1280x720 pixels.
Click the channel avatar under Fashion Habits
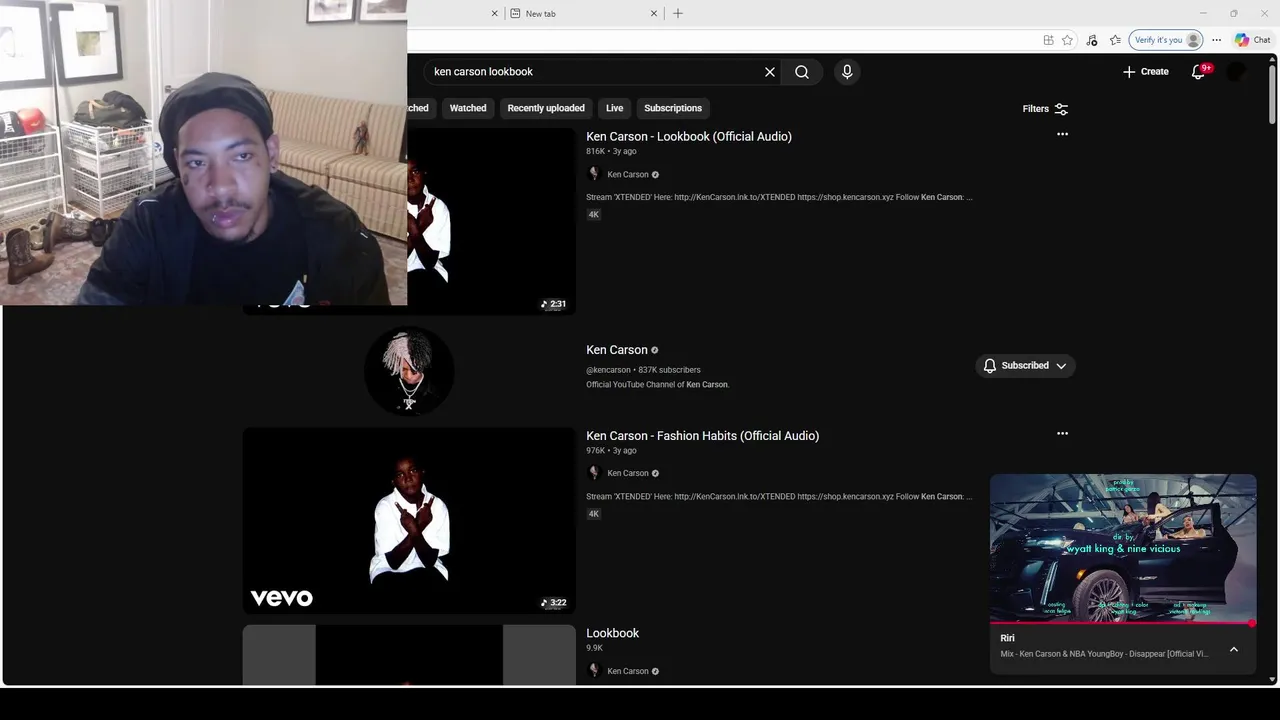click(593, 473)
